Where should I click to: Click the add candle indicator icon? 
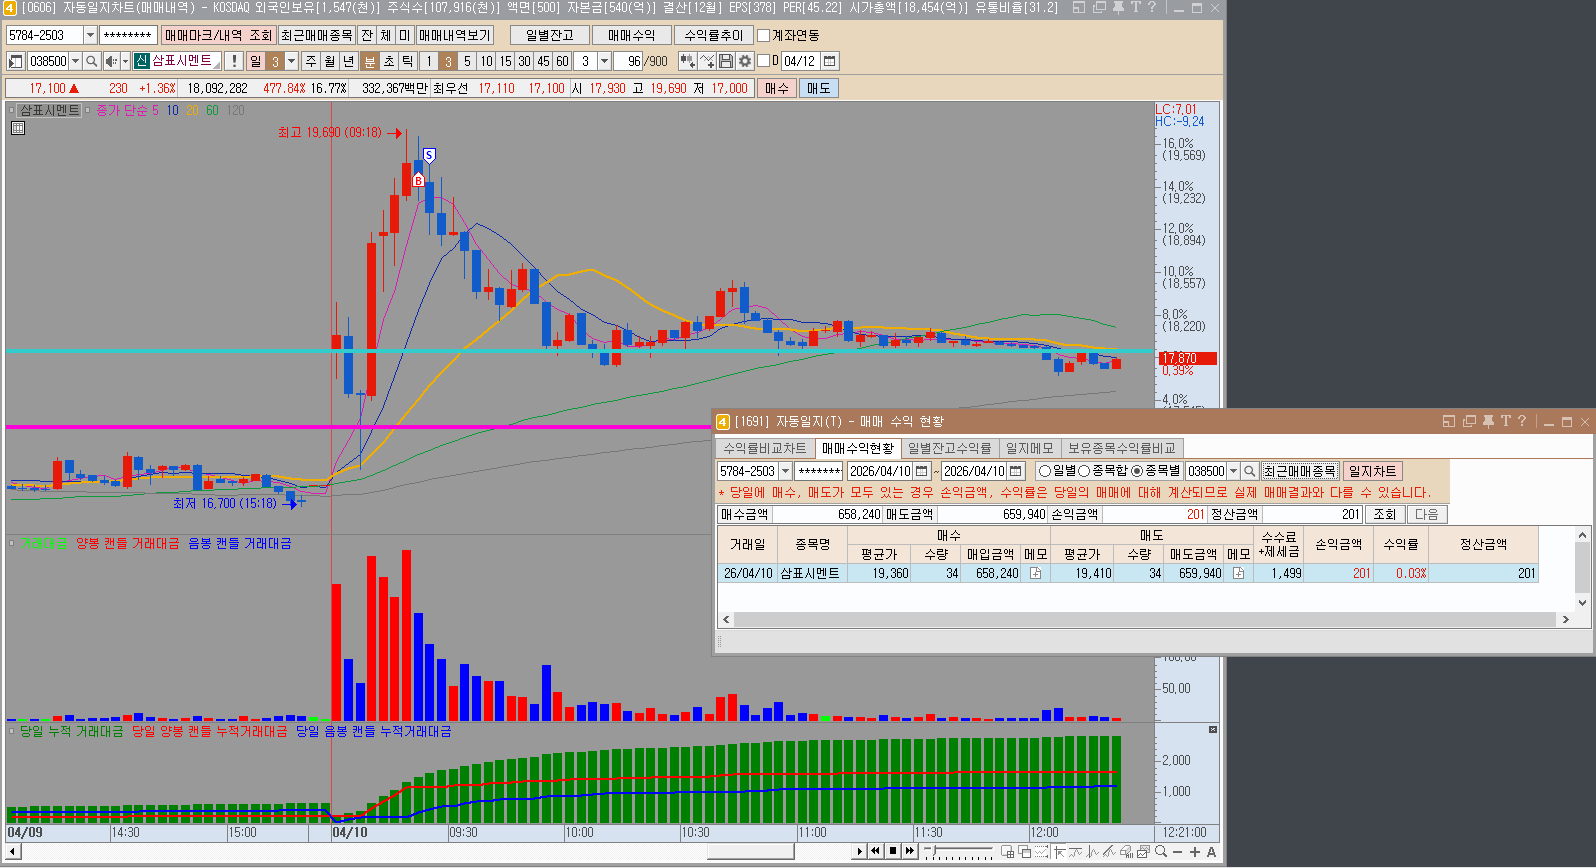pos(687,61)
